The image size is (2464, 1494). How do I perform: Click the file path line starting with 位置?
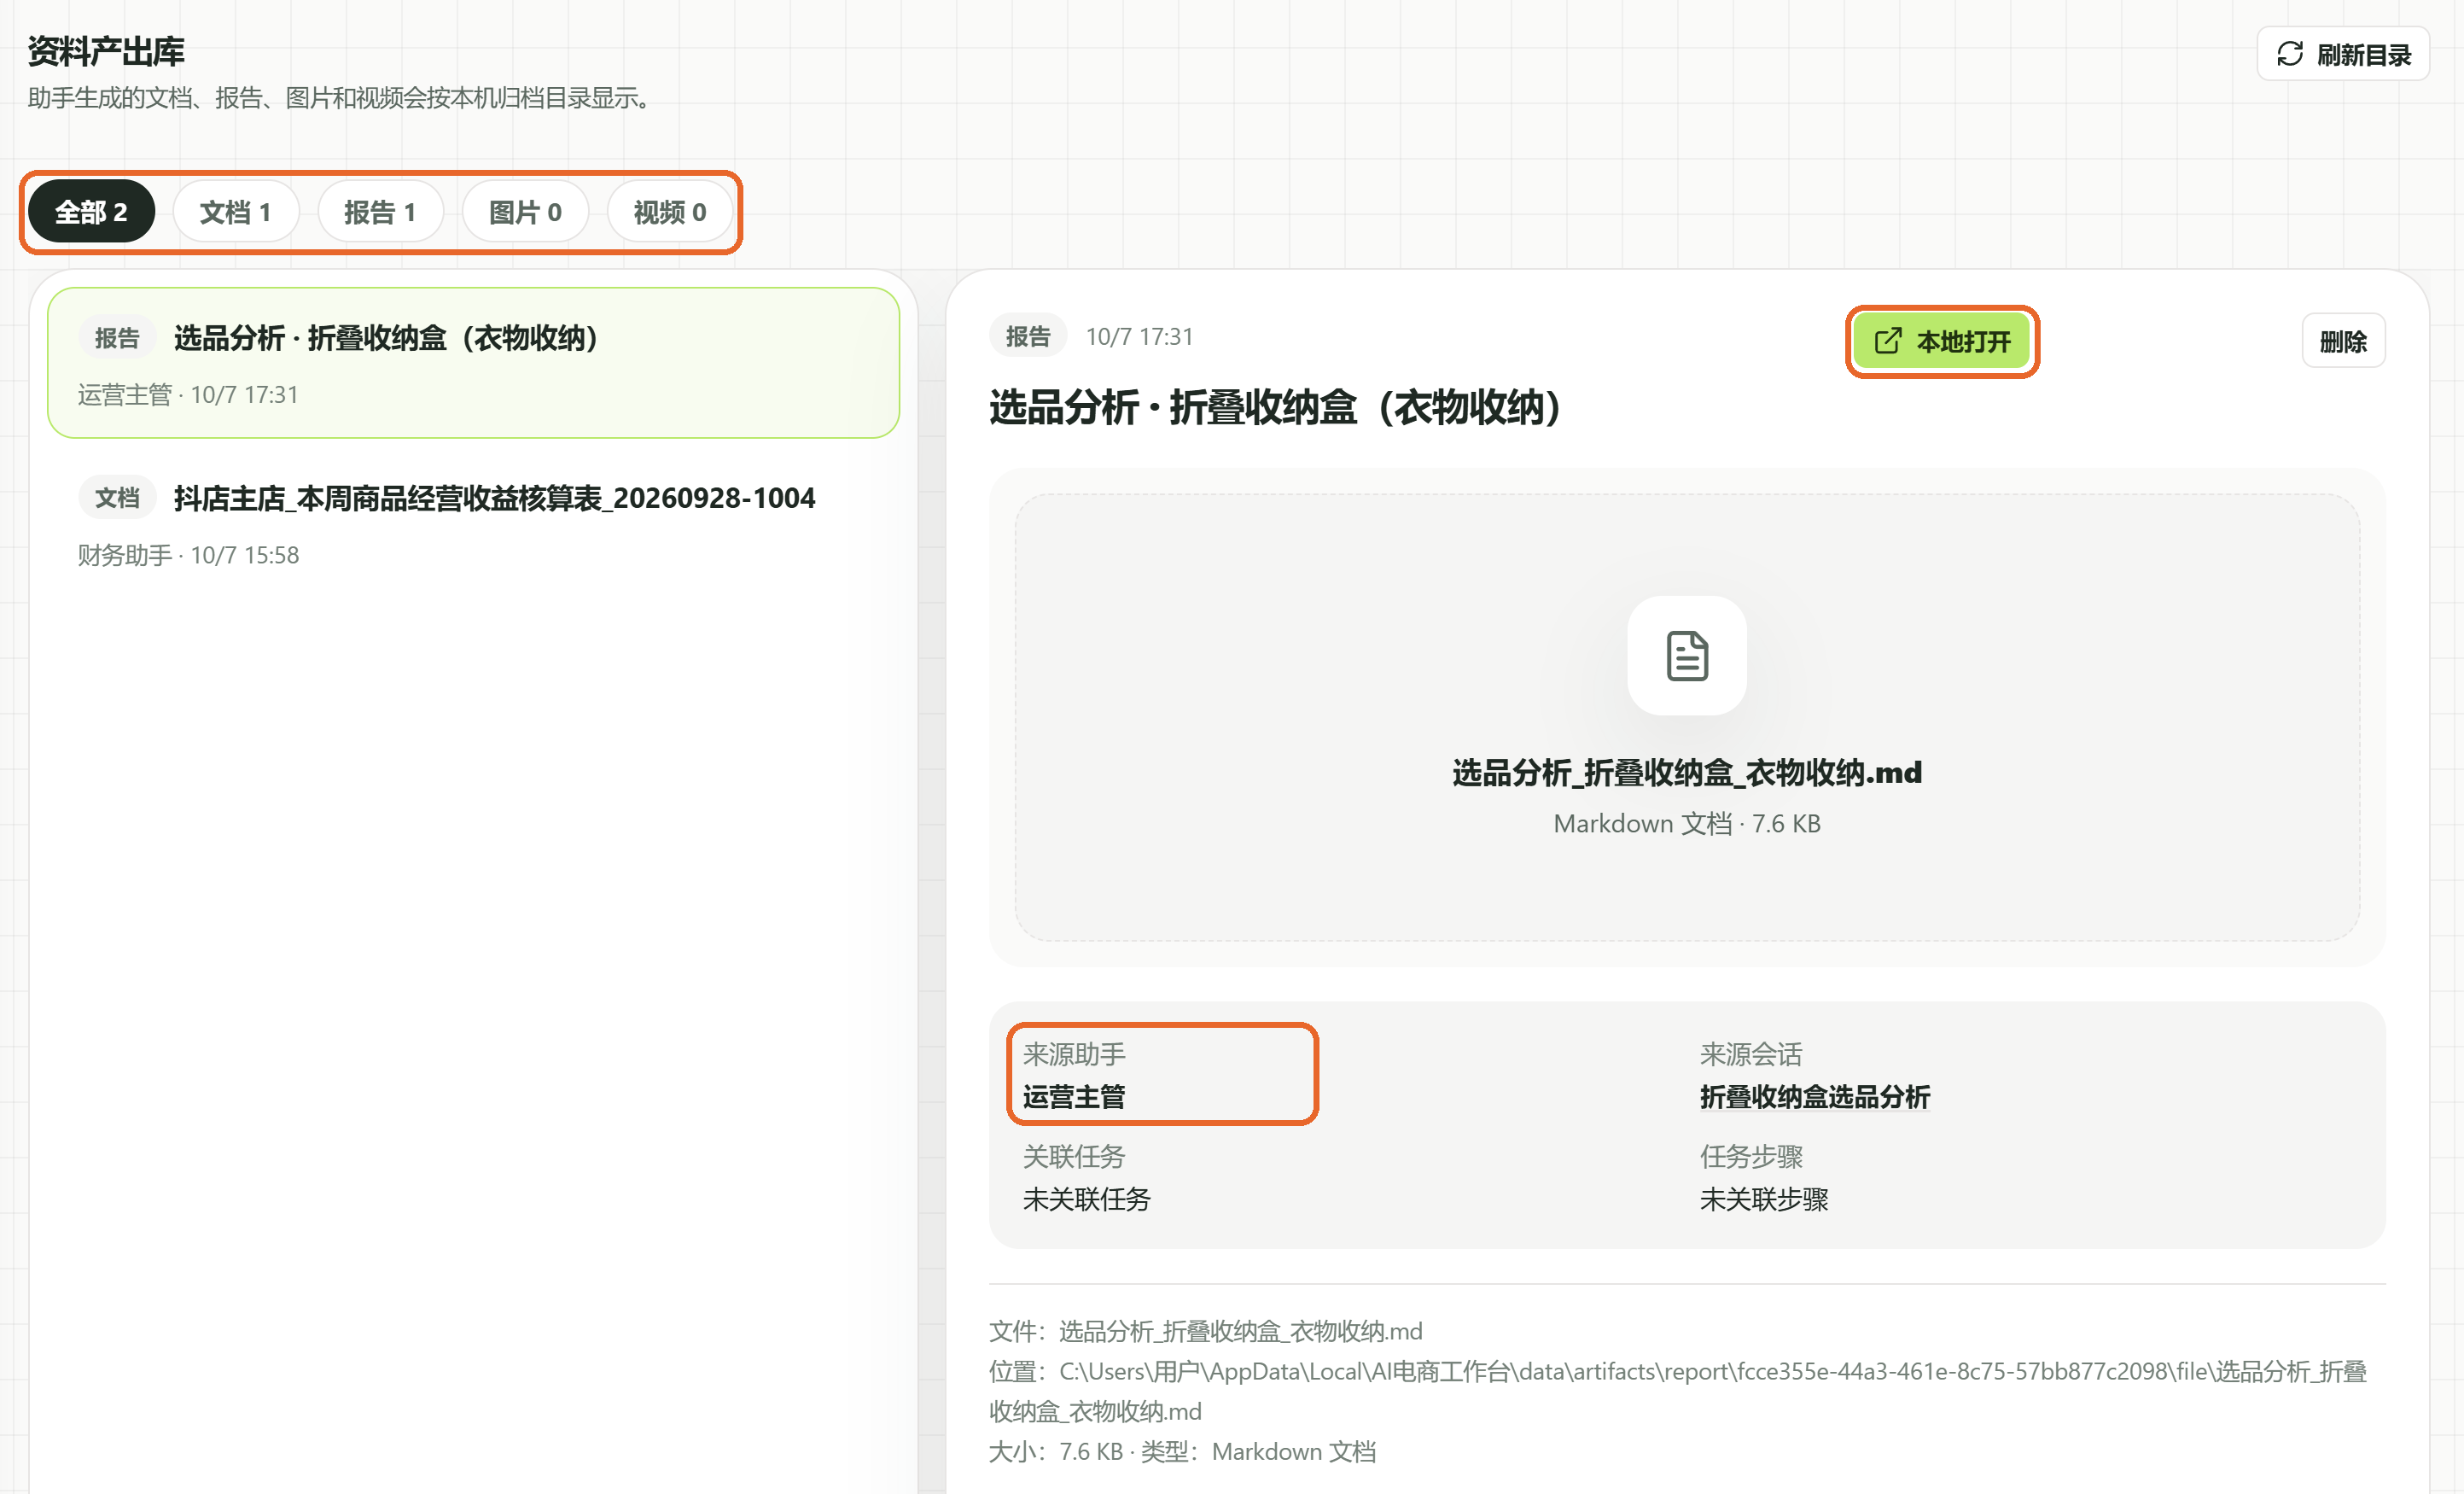pos(1677,1391)
